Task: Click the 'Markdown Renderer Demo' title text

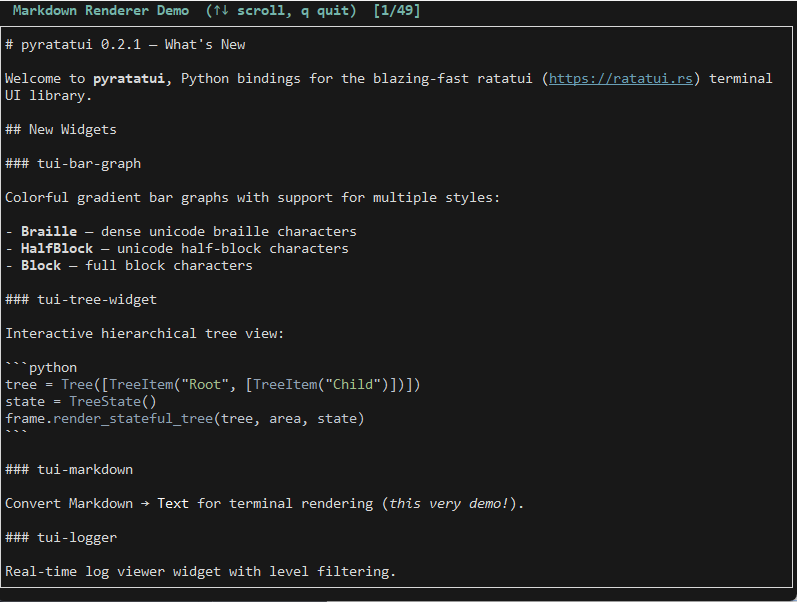Action: click(x=101, y=11)
